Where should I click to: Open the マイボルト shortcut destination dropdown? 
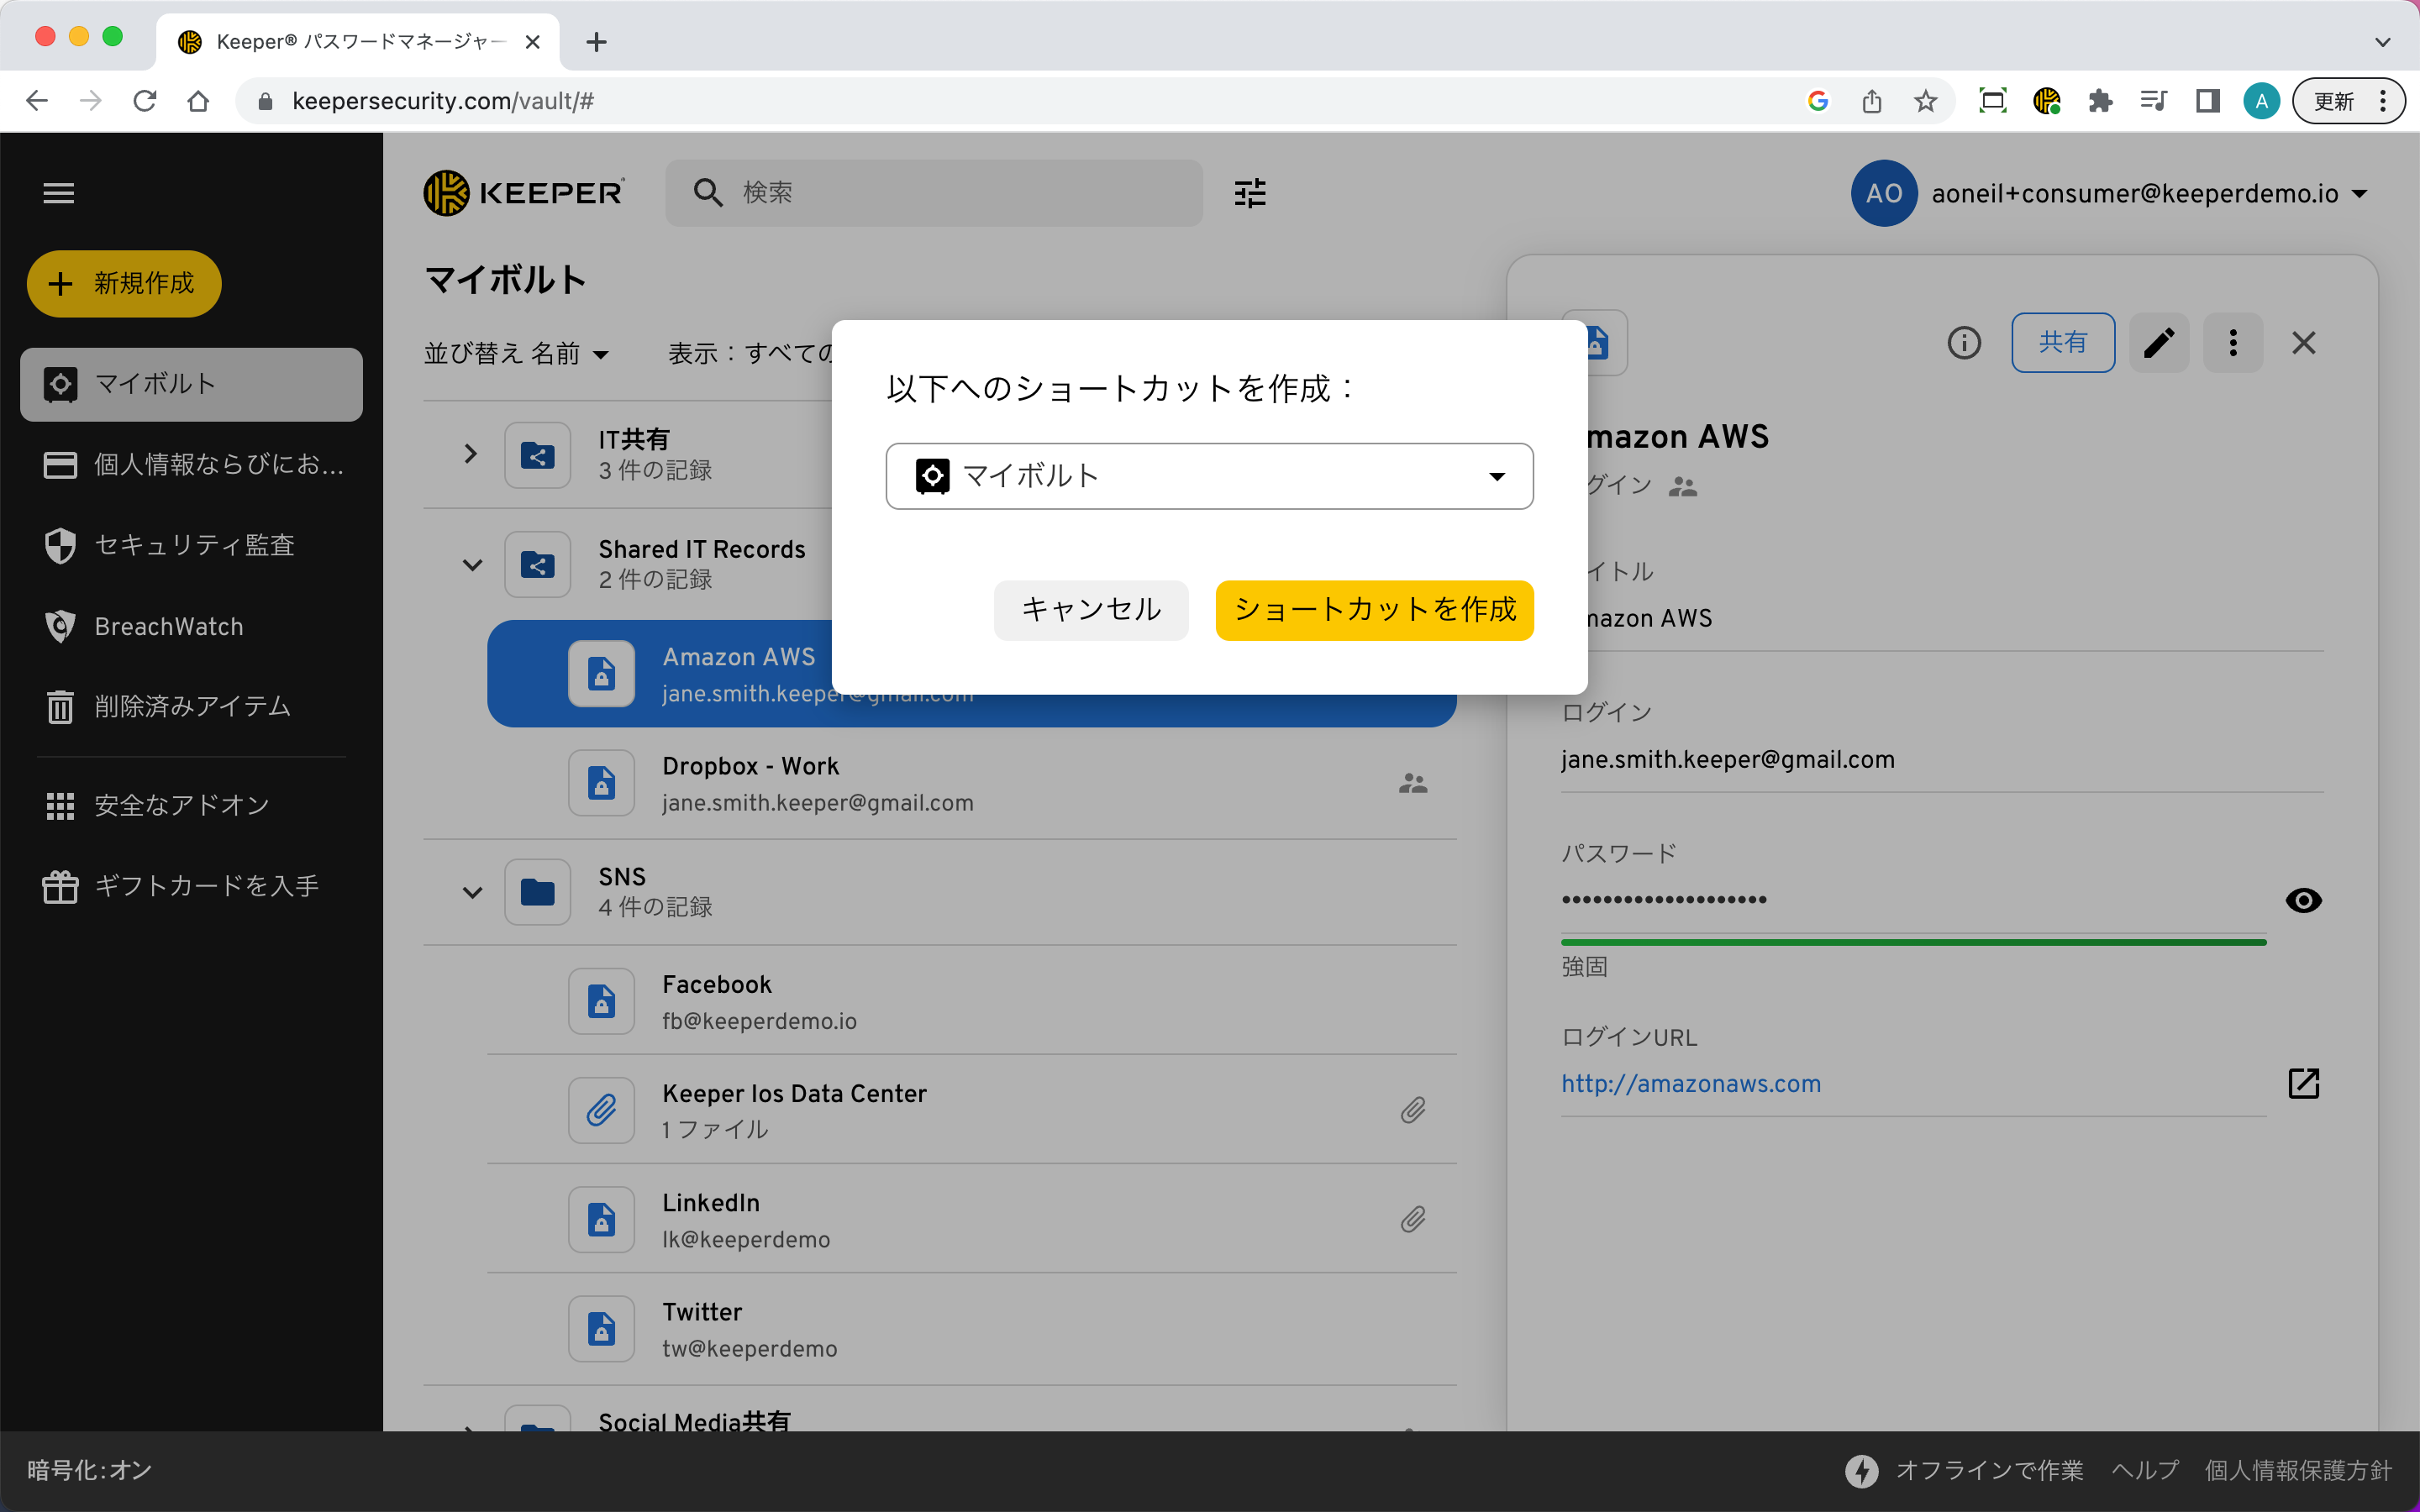1209,476
